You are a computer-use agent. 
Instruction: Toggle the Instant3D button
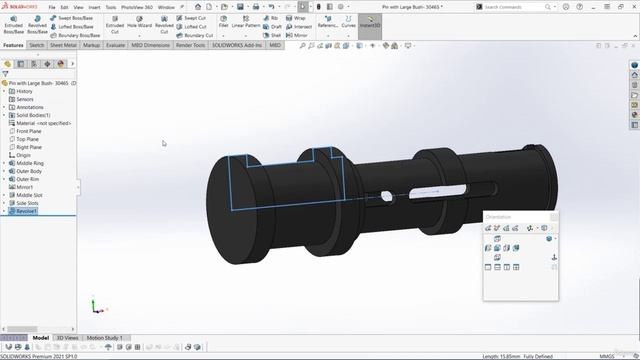coord(370,26)
